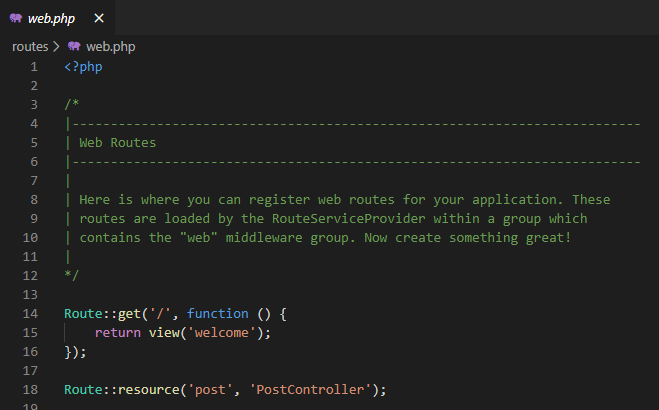
Task: Place cursor on the <?php opening tag
Action: point(83,67)
